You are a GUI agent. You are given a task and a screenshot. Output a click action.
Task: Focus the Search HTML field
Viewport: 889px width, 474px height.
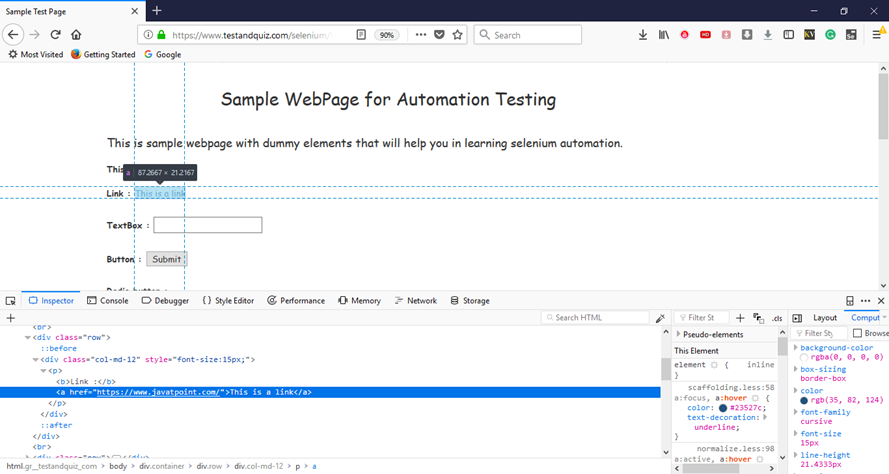[x=595, y=318]
